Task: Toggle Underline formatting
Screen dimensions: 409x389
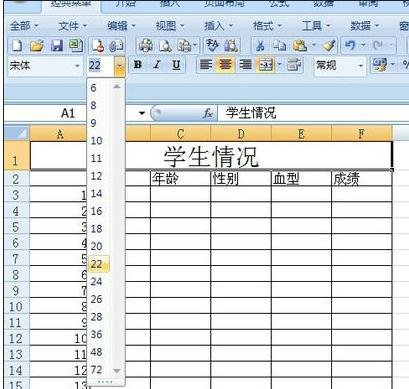Action: point(176,65)
